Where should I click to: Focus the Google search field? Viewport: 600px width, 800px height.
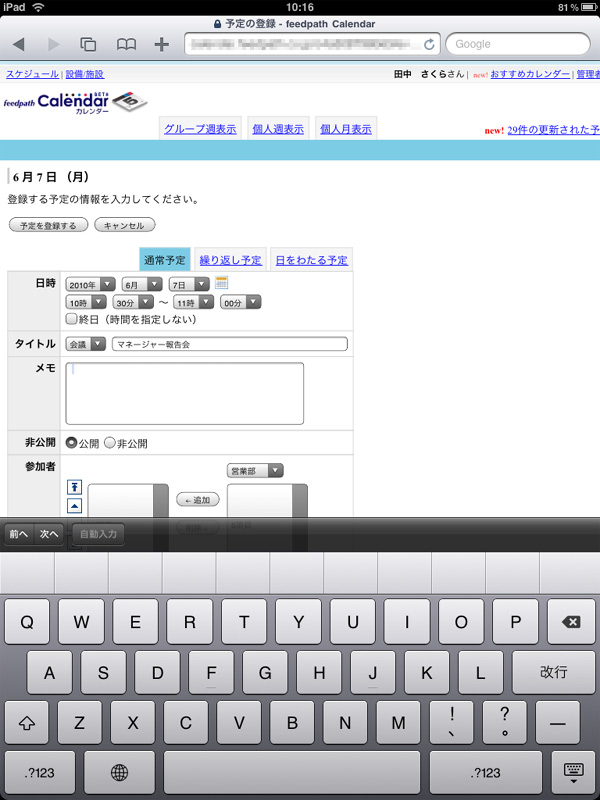518,44
